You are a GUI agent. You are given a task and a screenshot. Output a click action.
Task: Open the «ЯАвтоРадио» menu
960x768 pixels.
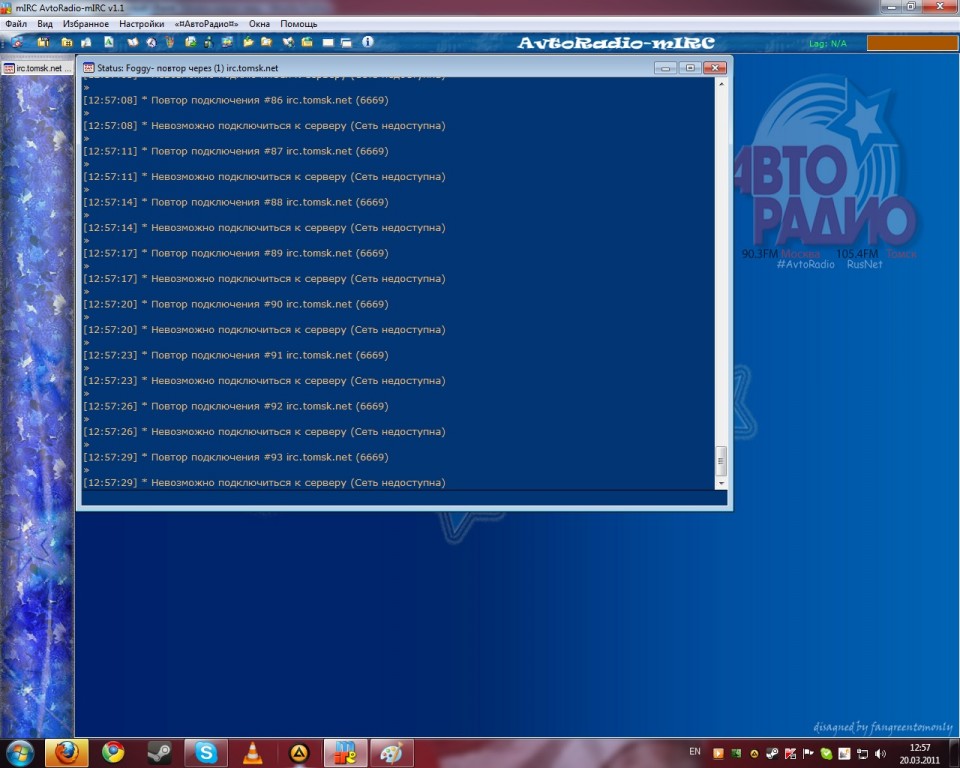tap(206, 23)
